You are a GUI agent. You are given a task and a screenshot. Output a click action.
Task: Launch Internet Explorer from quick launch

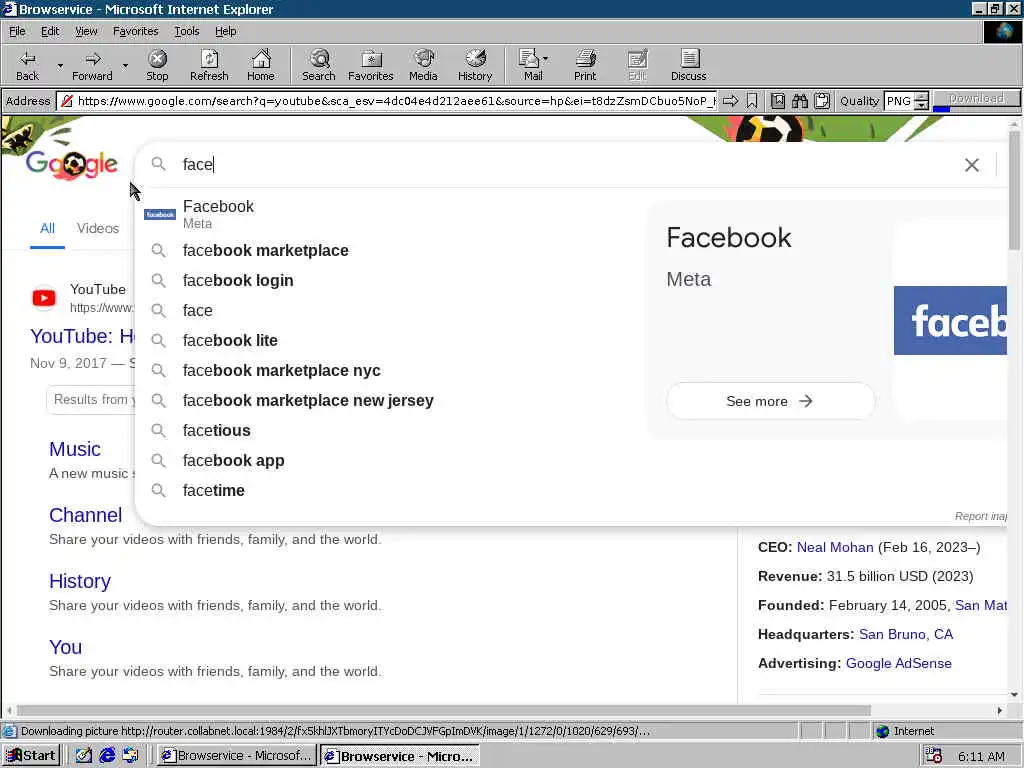click(107, 756)
